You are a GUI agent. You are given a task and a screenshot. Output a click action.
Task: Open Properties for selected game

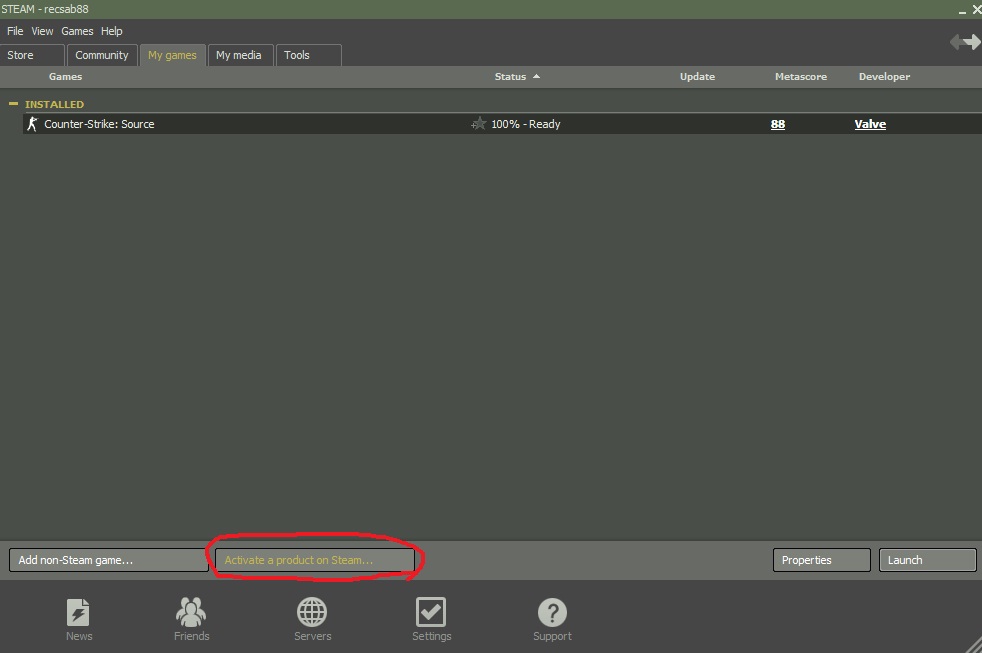[821, 560]
